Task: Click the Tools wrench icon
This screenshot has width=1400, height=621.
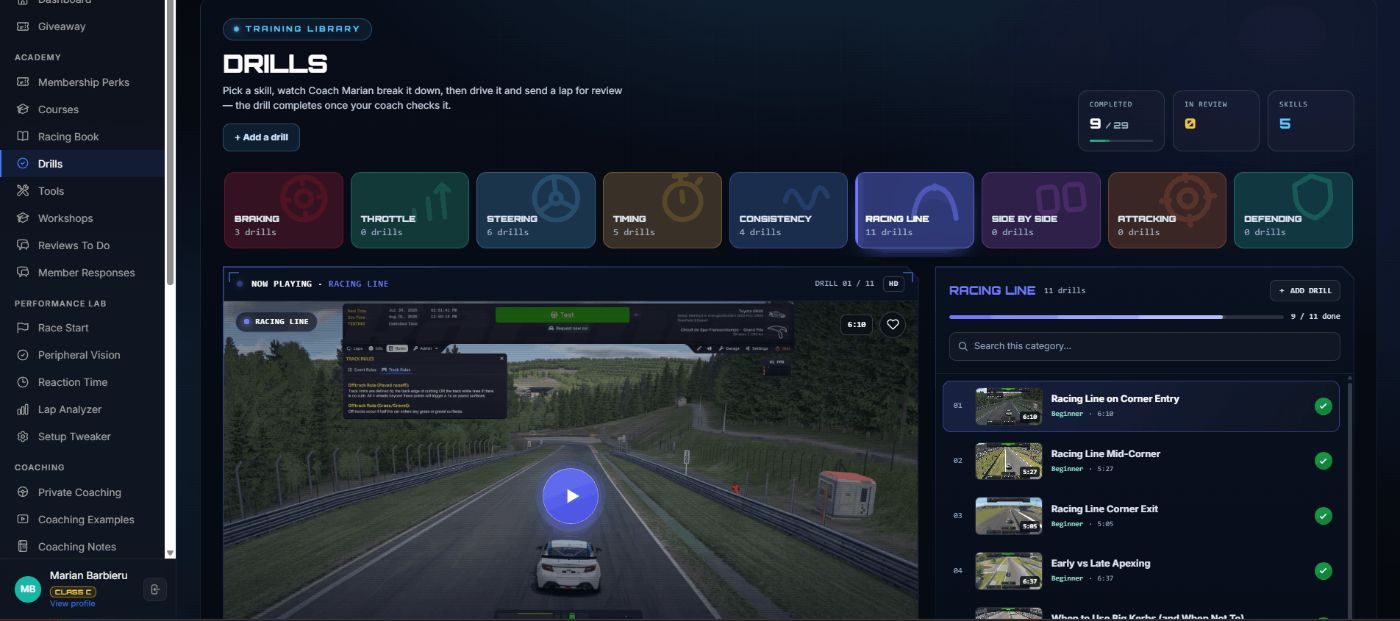Action: point(23,191)
